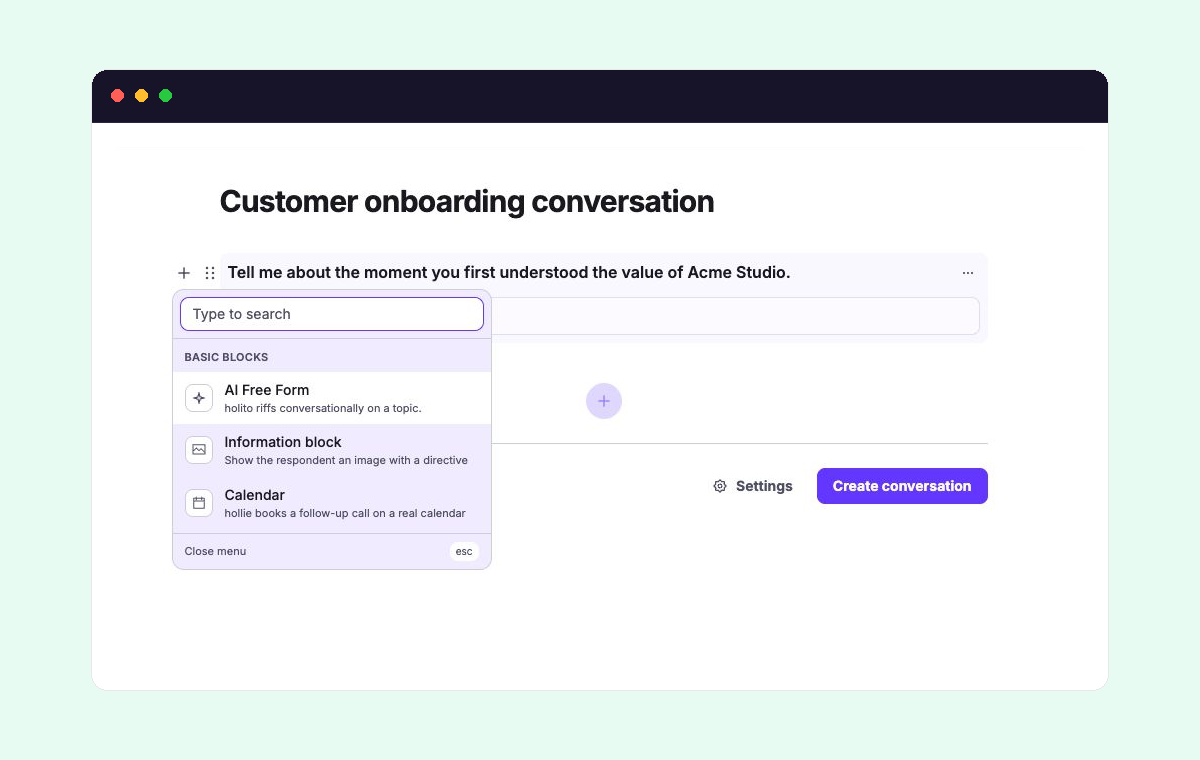Focus the Type to search field
This screenshot has width=1200, height=760.
[332, 314]
